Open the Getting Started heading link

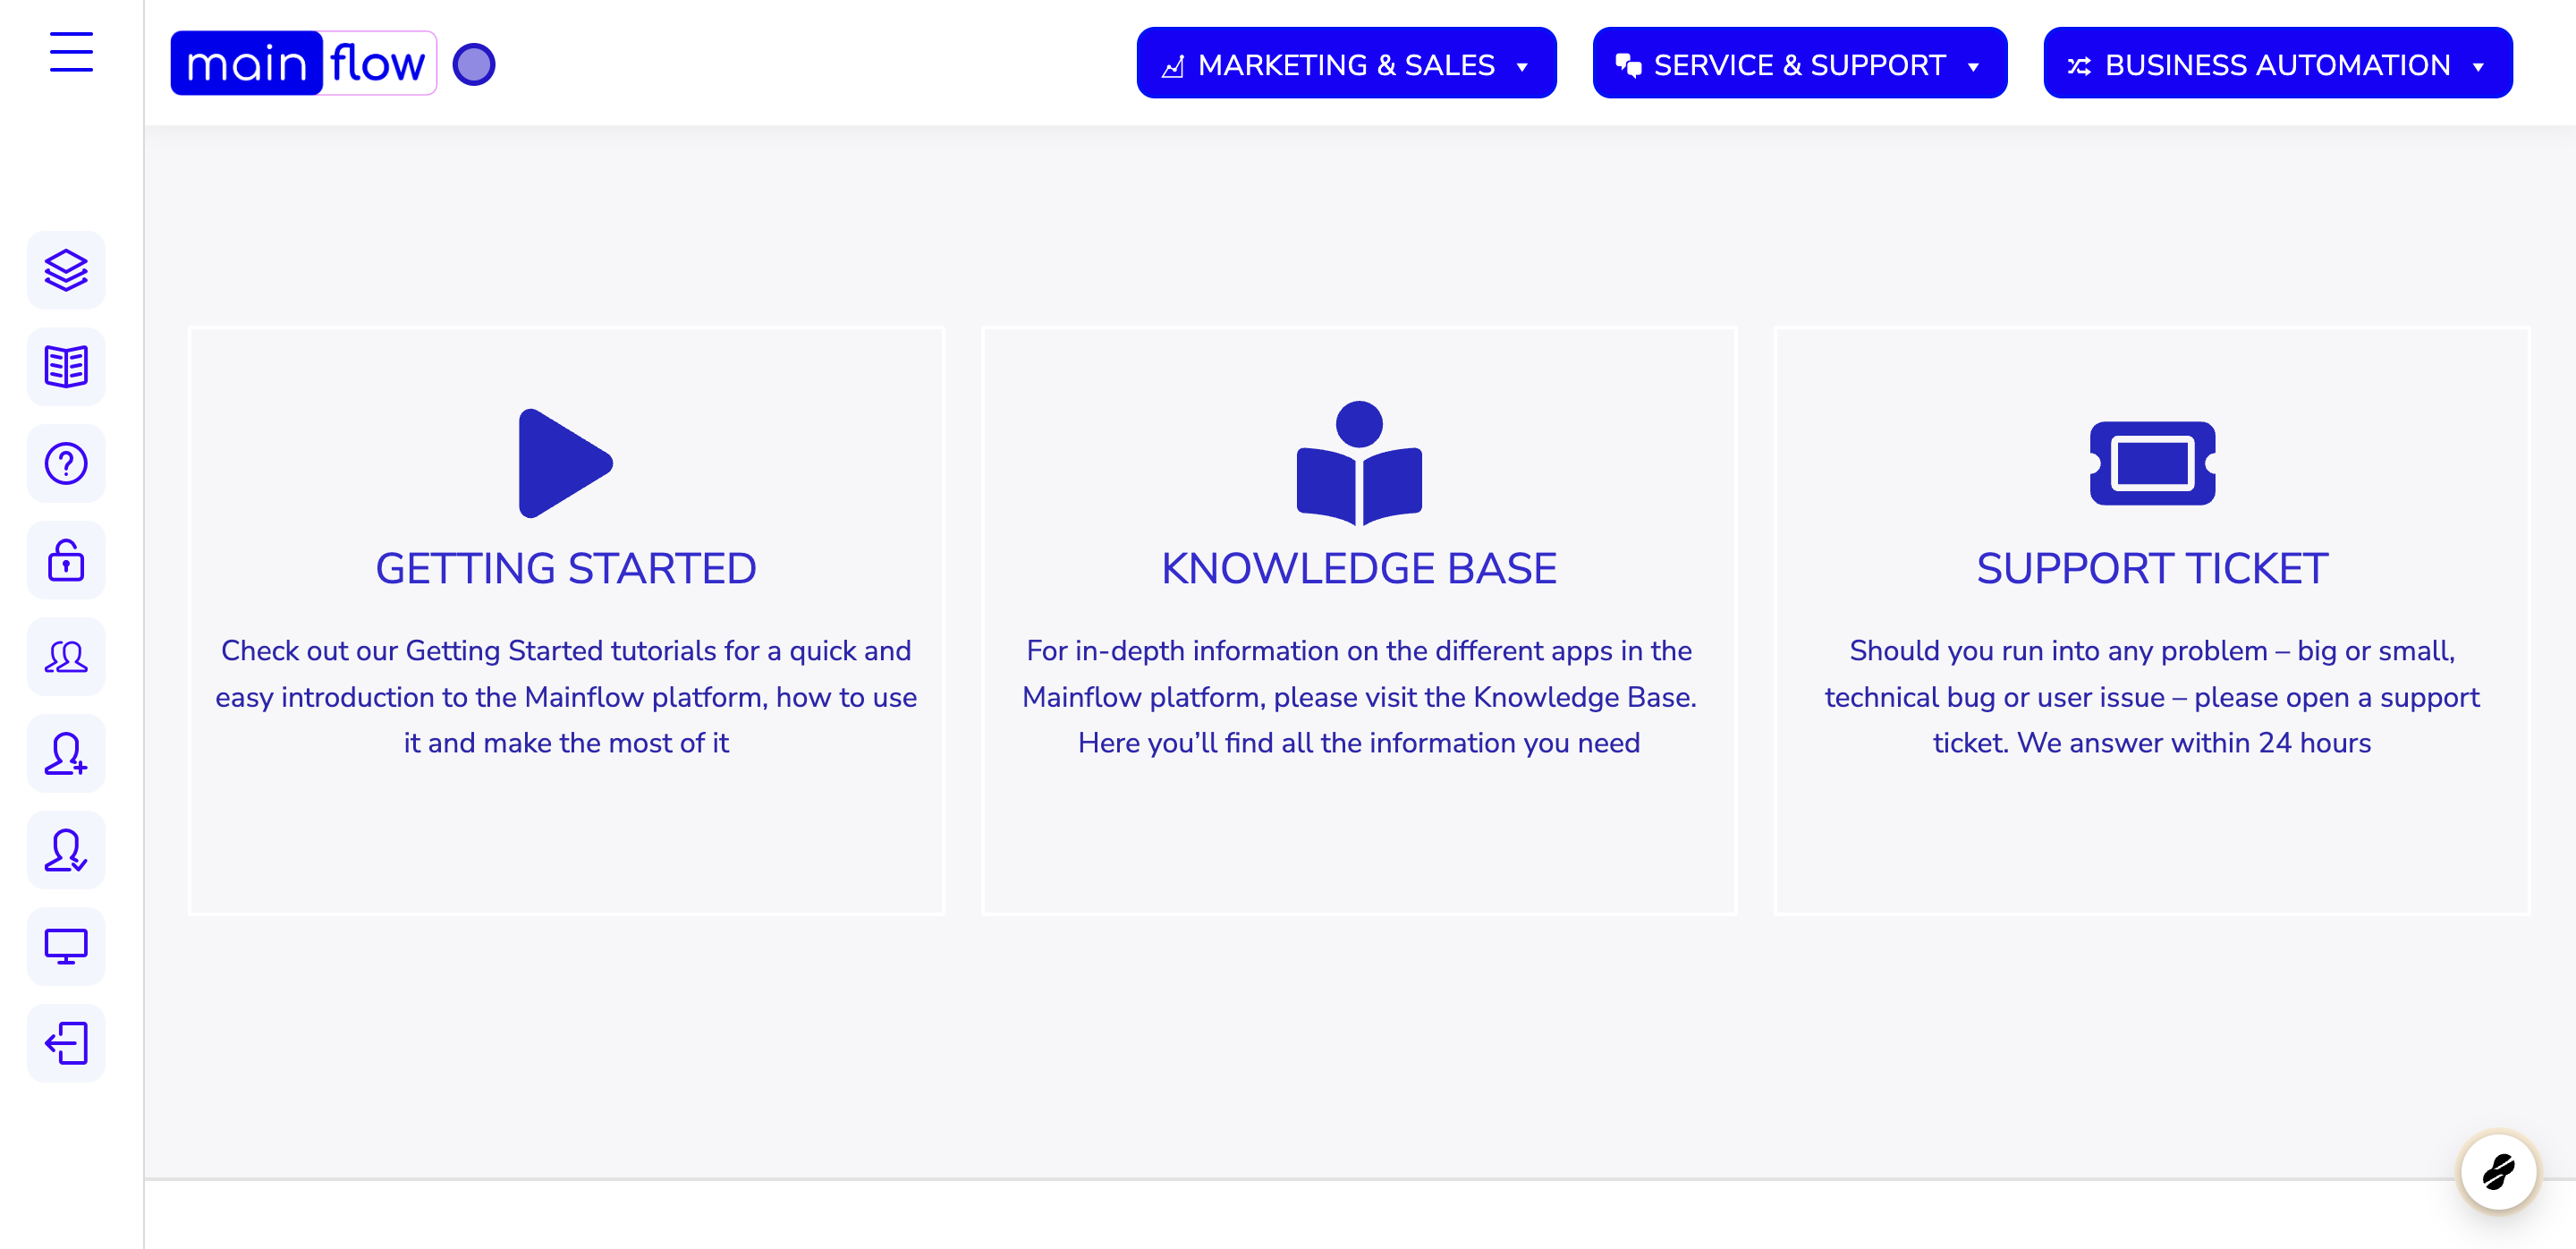tap(566, 569)
